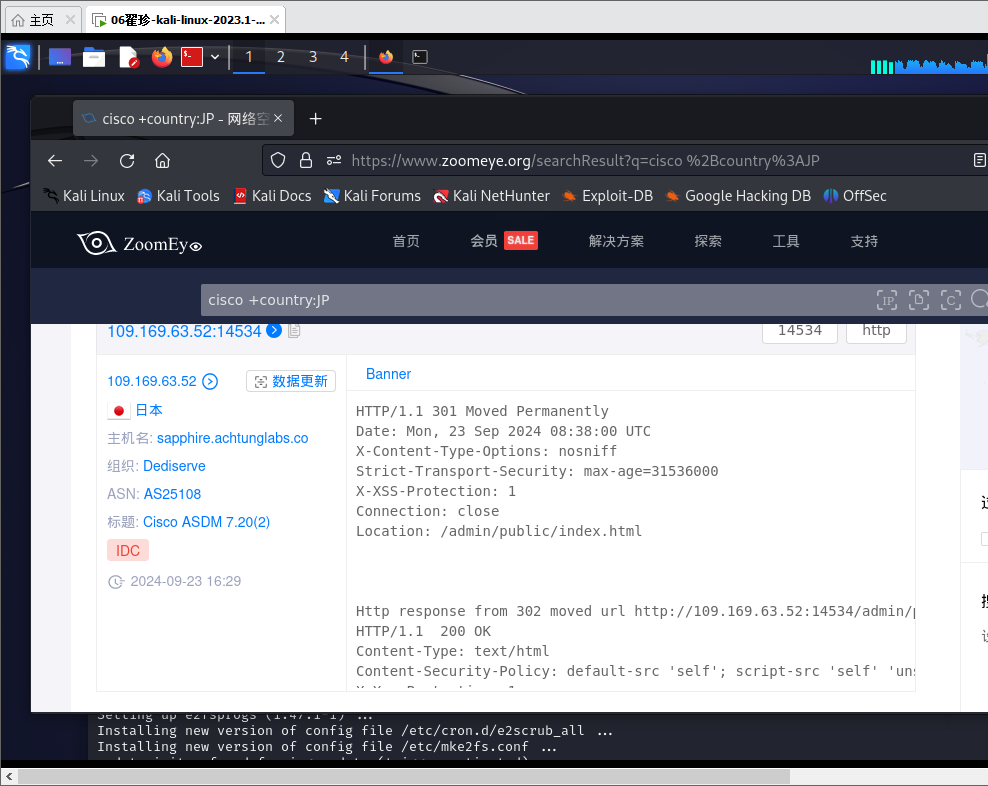The width and height of the screenshot is (988, 786).
Task: Switch to workspace 1
Action: click(x=249, y=57)
